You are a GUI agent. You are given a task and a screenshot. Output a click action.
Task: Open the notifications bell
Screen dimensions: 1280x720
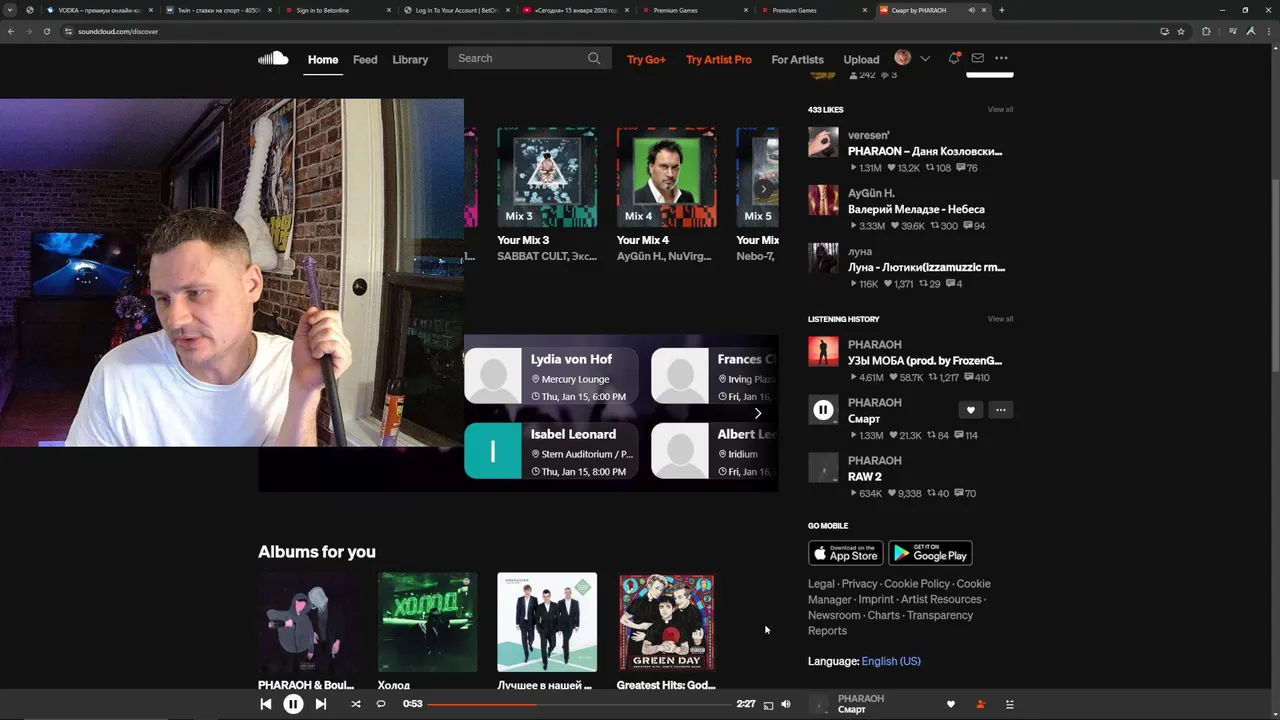pyautogui.click(x=954, y=59)
